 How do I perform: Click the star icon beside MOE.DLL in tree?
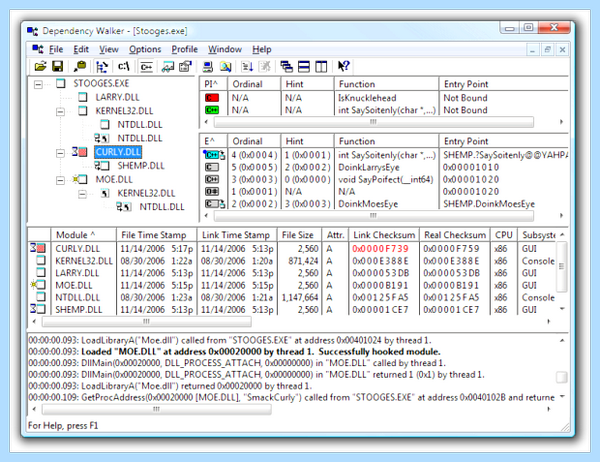coord(80,179)
